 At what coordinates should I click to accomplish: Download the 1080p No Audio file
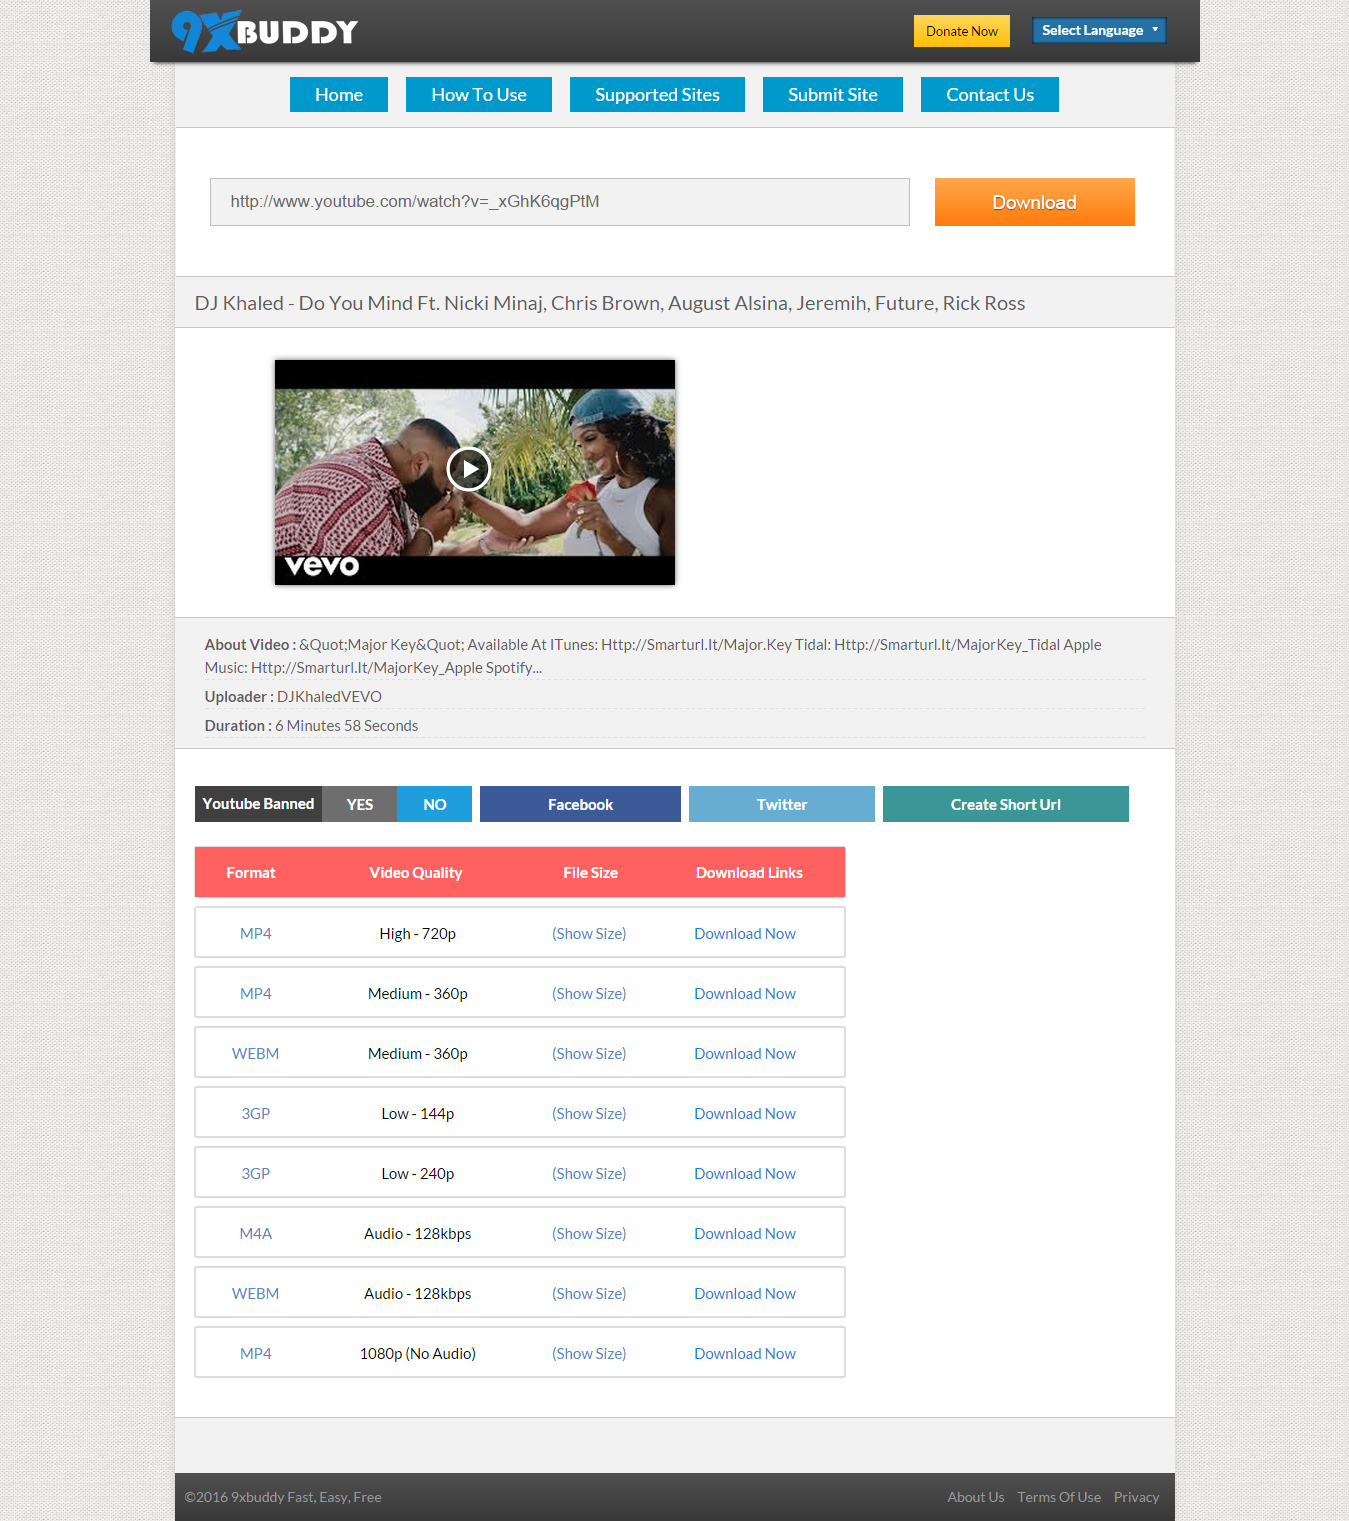pyautogui.click(x=745, y=1353)
